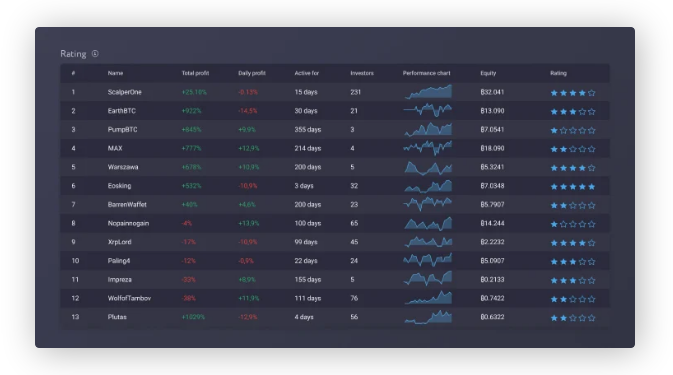Open the ScalperOne trader name
The width and height of the screenshot is (673, 375).
pos(124,92)
